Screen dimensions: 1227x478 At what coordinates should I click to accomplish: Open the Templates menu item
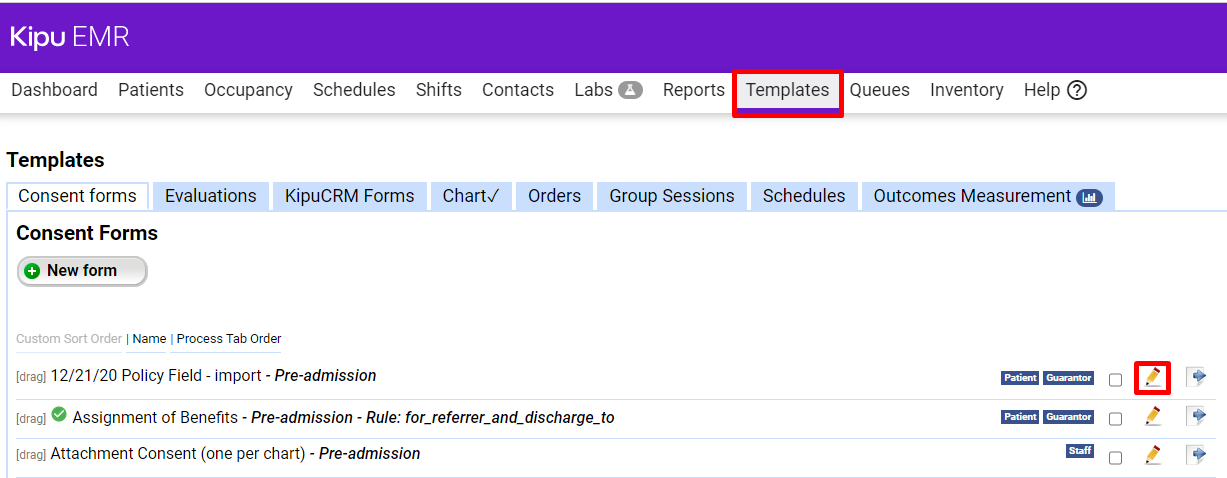coord(787,90)
